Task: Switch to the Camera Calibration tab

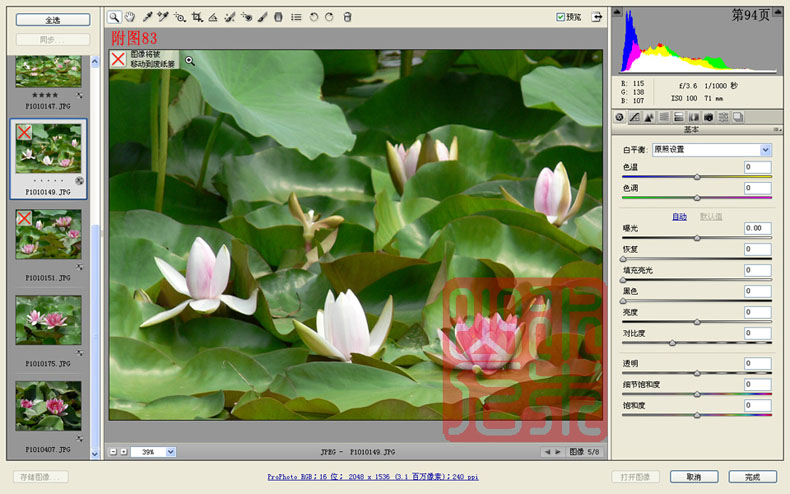Action: (x=708, y=117)
